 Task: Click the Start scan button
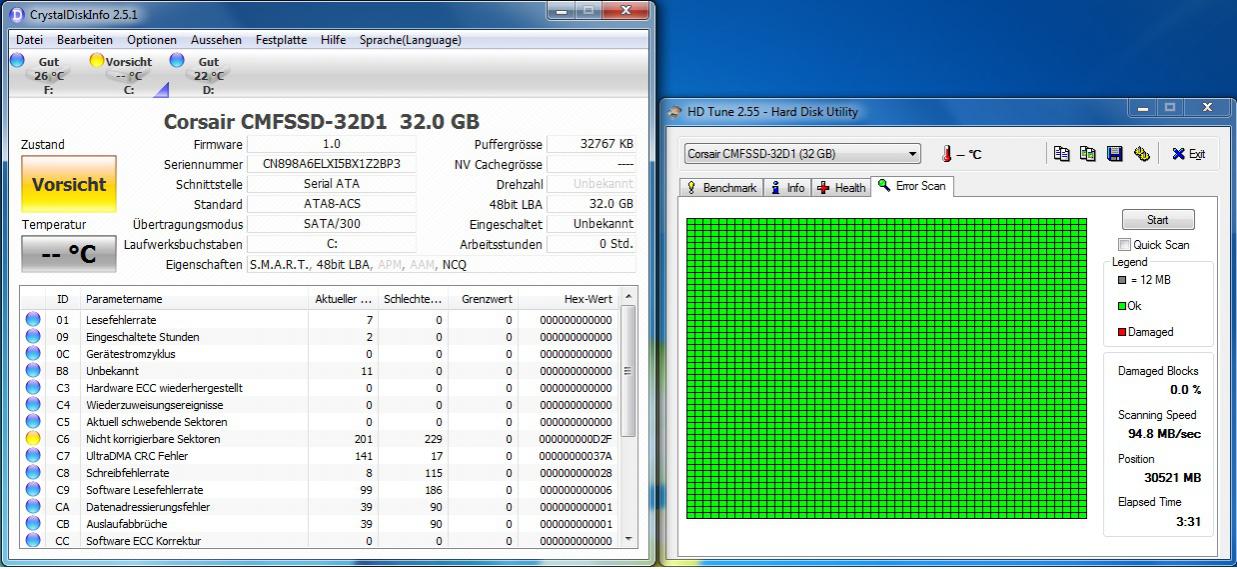1158,220
